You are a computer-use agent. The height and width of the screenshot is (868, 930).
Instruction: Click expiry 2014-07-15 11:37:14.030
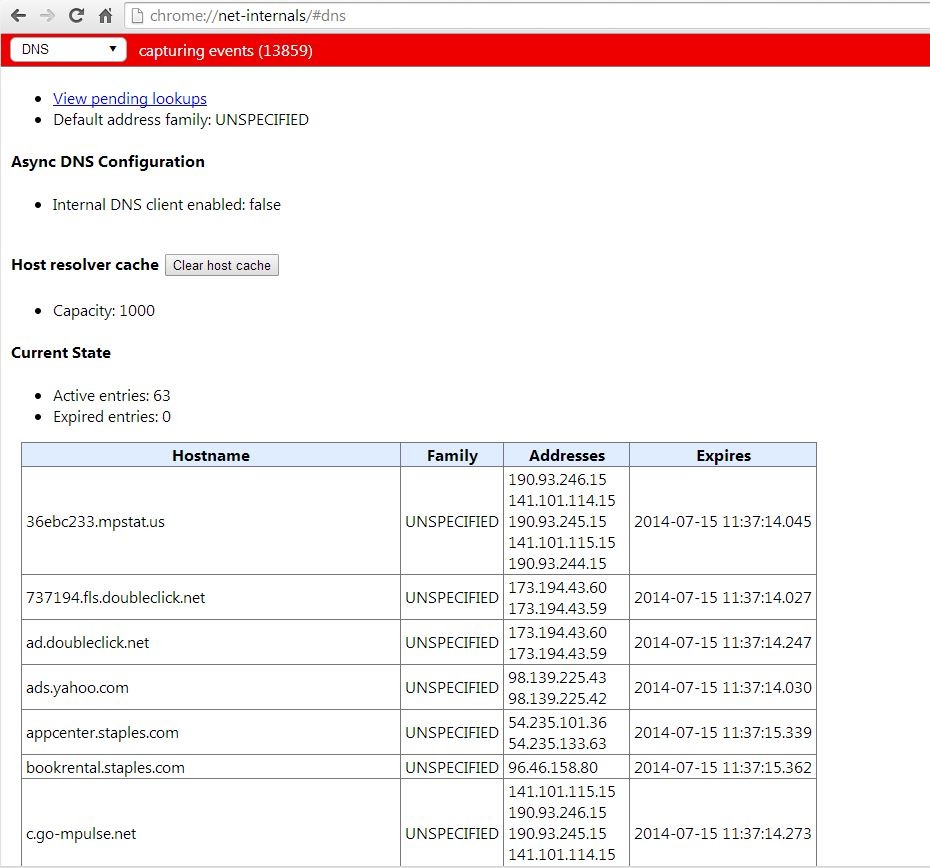click(722, 688)
